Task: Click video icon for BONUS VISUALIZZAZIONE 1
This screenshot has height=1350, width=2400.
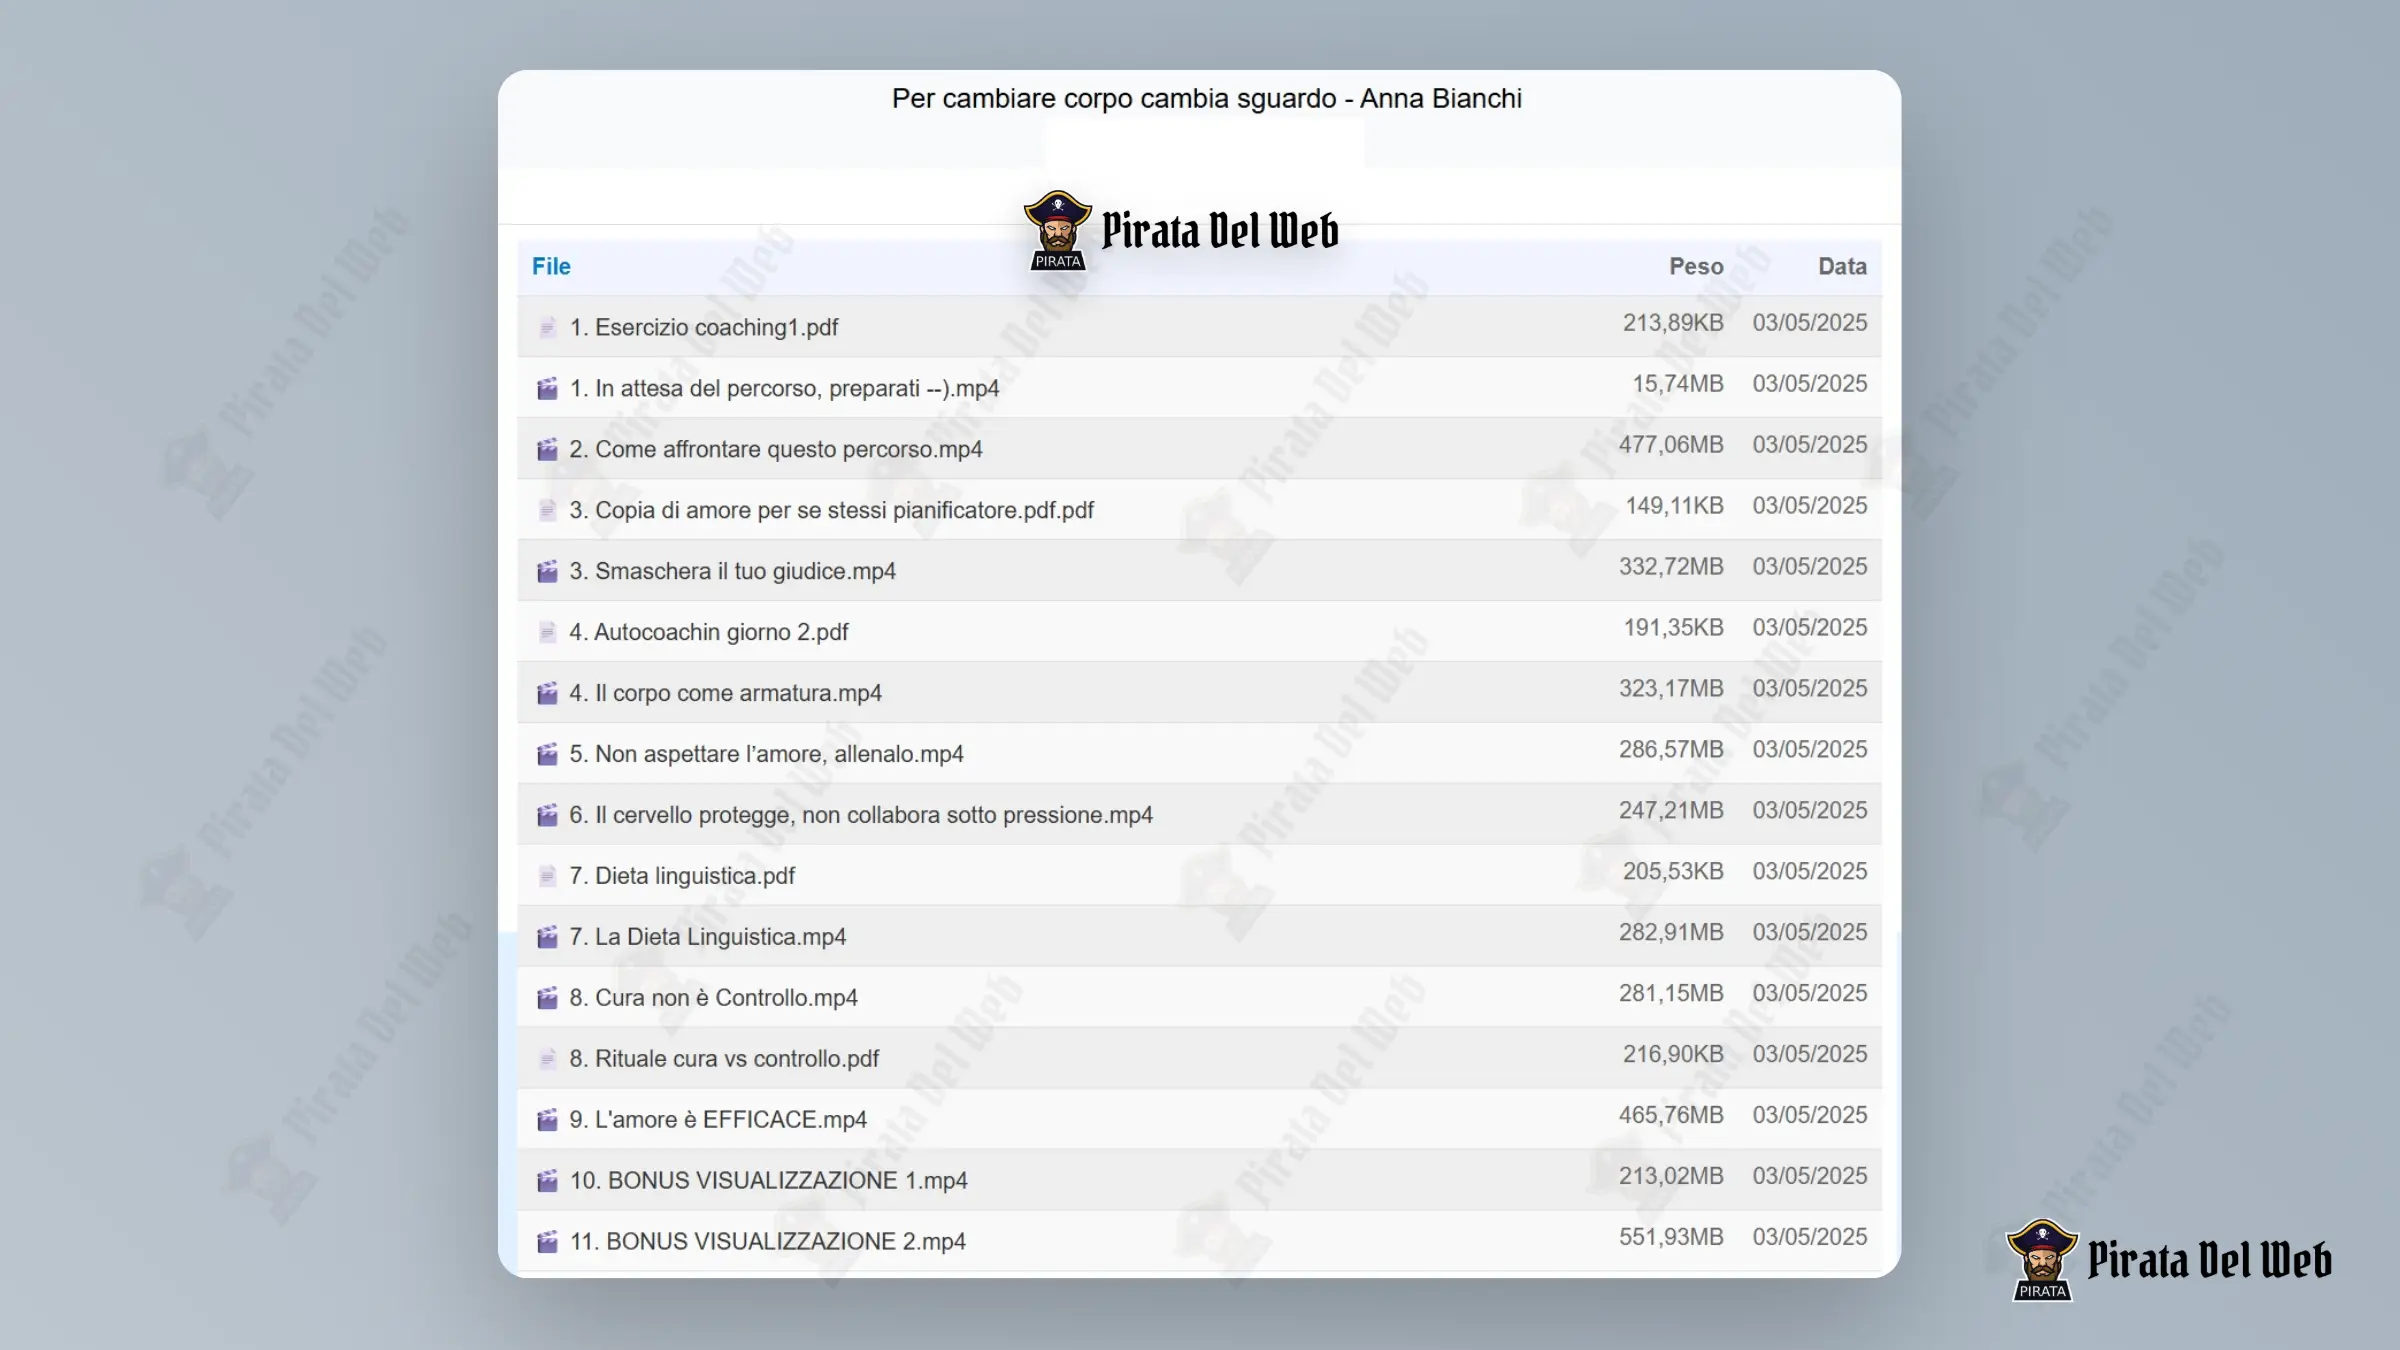Action: (x=547, y=1181)
